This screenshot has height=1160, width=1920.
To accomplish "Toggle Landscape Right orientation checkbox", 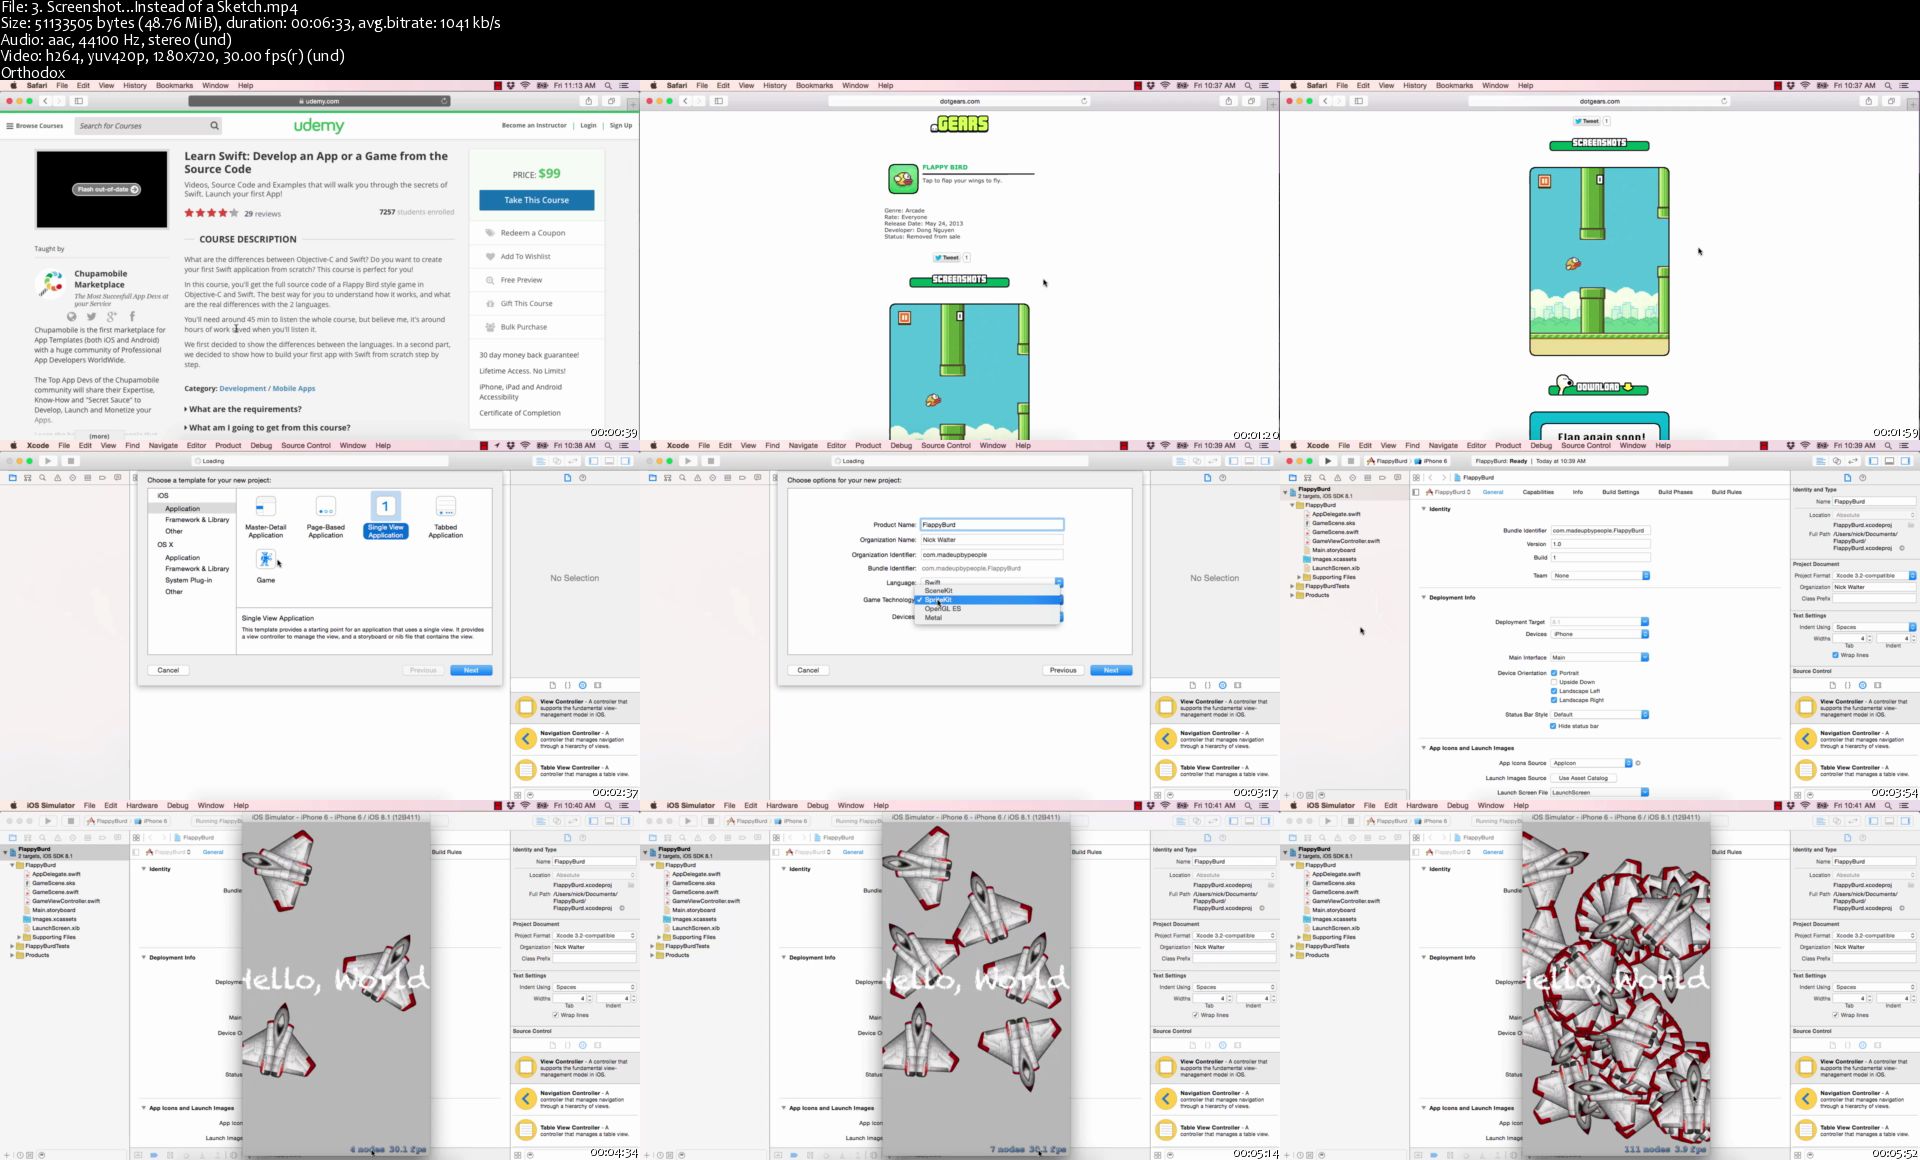I will pyautogui.click(x=1553, y=700).
